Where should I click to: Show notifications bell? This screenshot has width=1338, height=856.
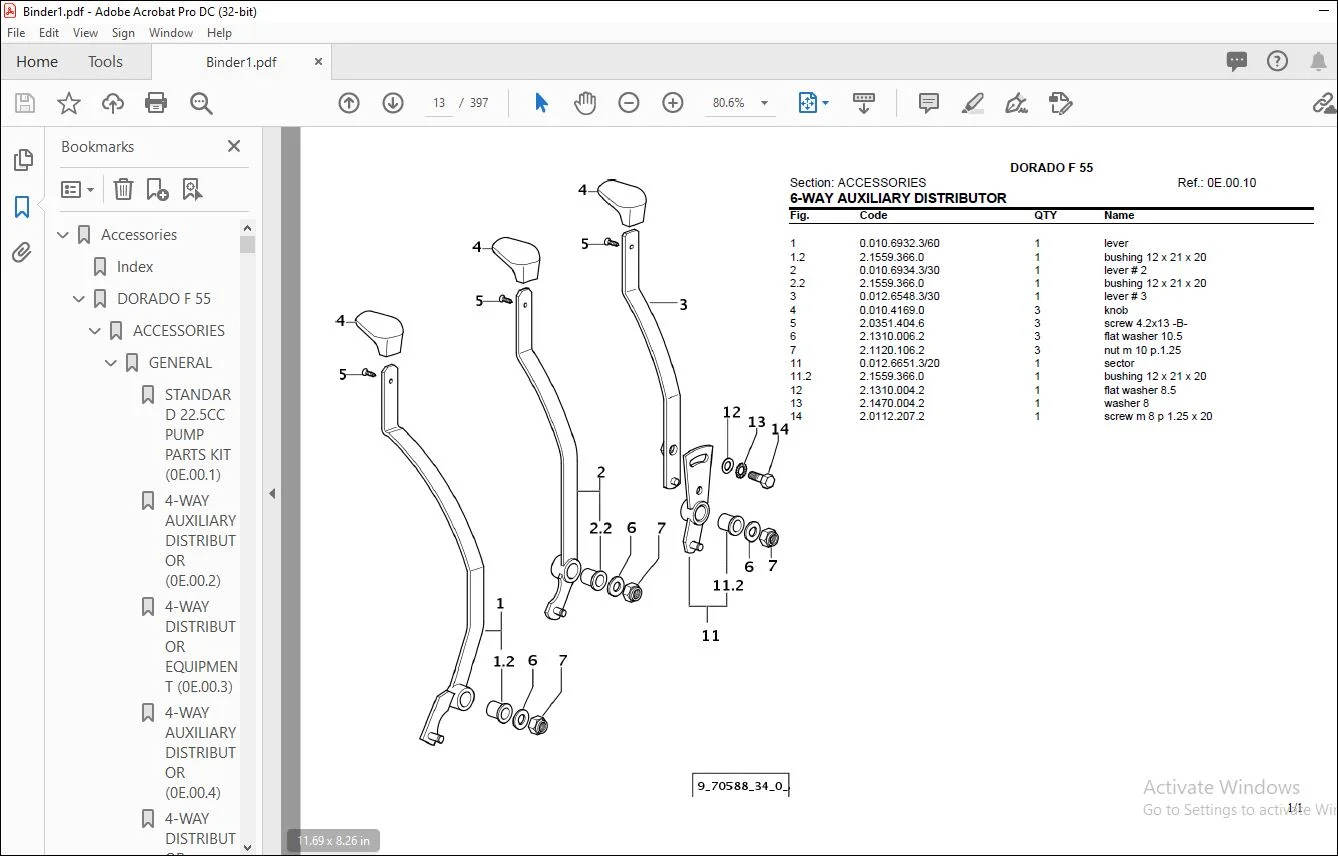tap(1318, 61)
